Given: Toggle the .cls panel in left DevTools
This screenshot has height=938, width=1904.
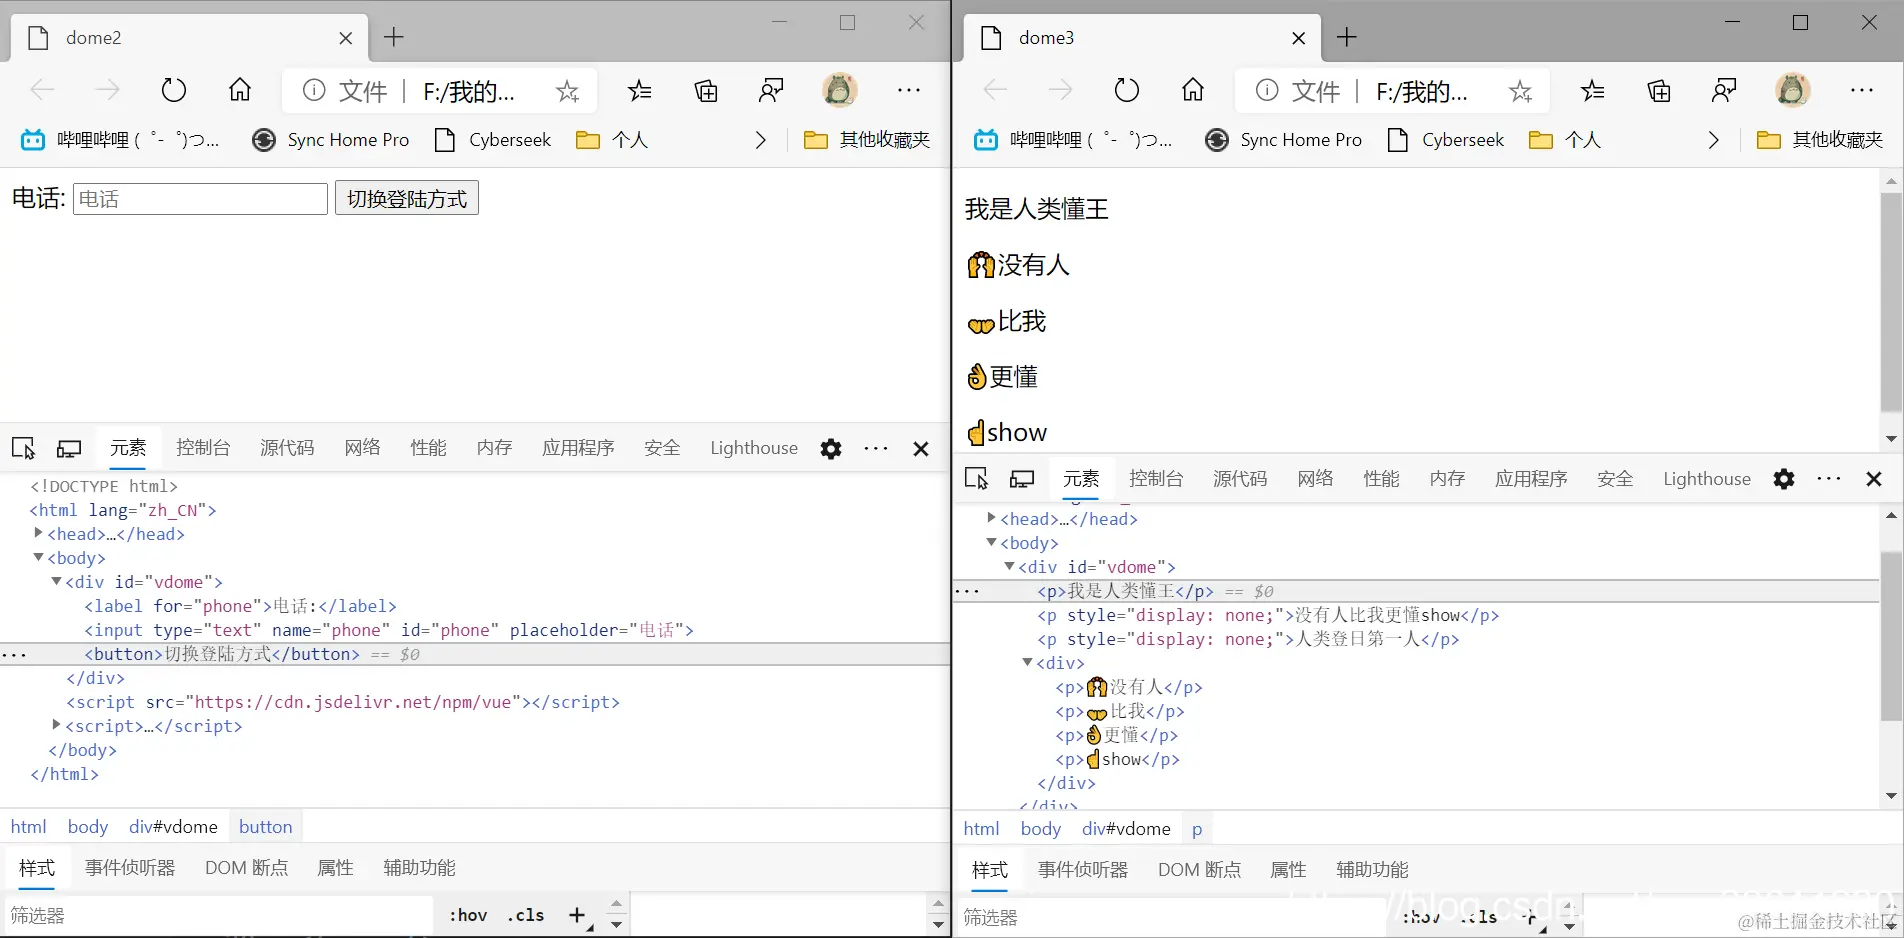Looking at the screenshot, I should click(525, 914).
